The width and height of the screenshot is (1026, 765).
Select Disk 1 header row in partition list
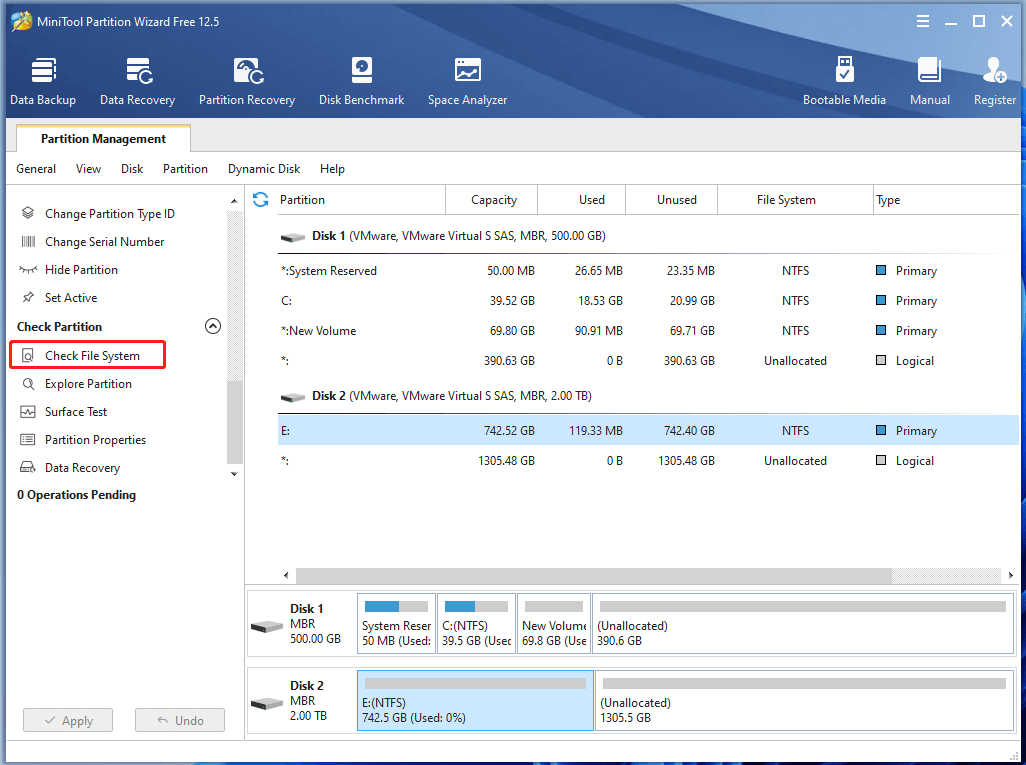tap(648, 236)
